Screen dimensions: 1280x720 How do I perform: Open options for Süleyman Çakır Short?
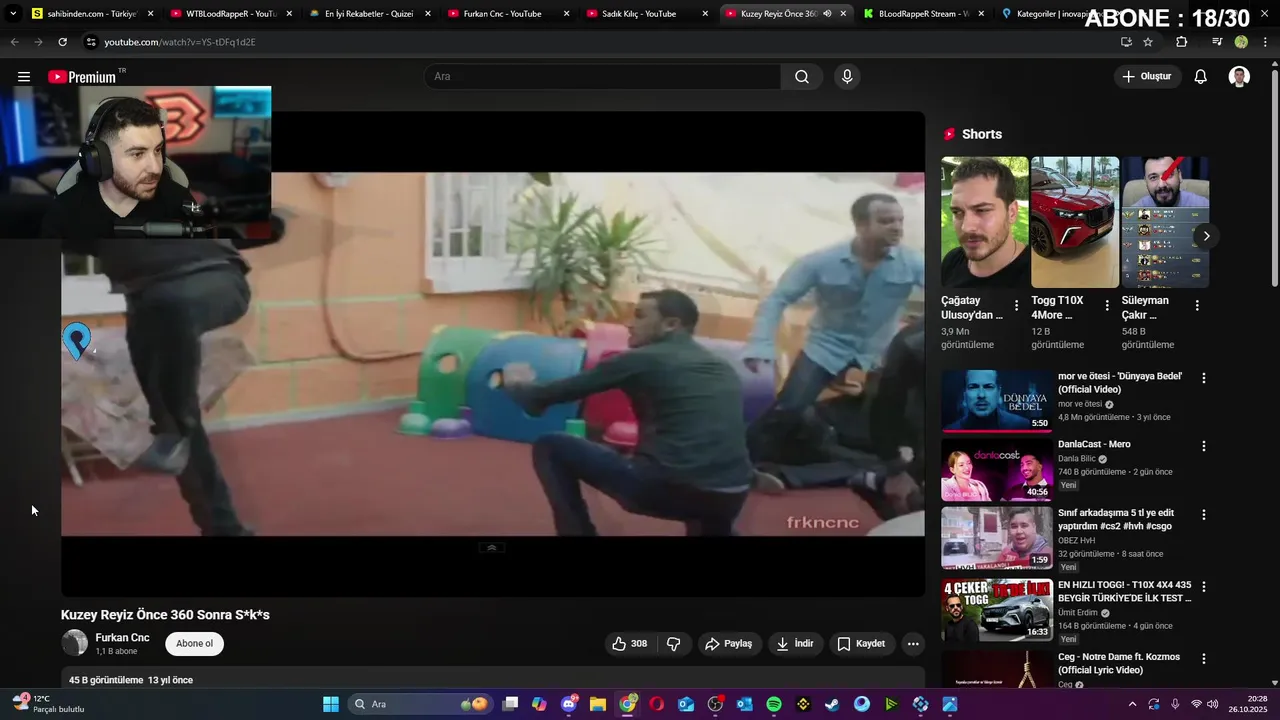(1197, 305)
